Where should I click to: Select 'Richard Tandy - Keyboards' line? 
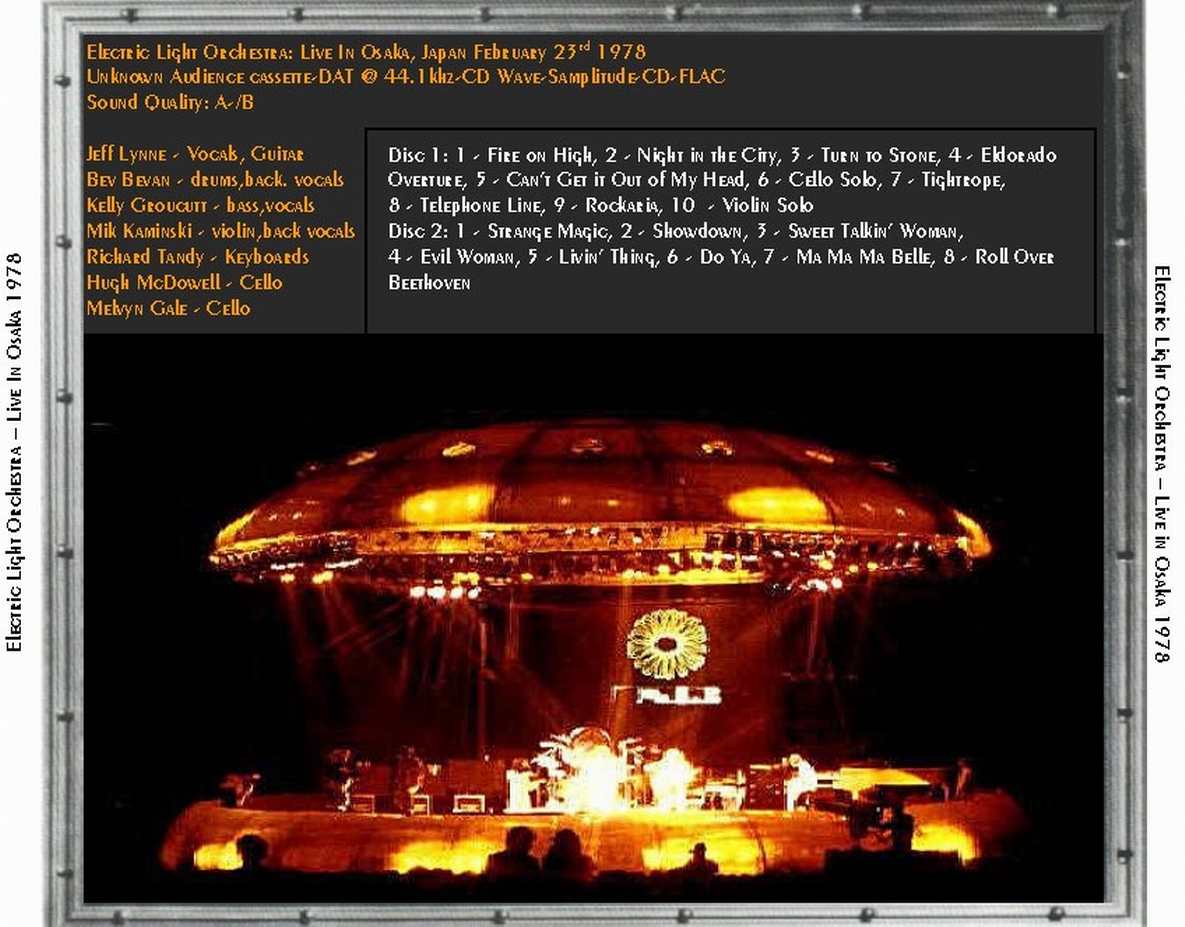point(197,257)
